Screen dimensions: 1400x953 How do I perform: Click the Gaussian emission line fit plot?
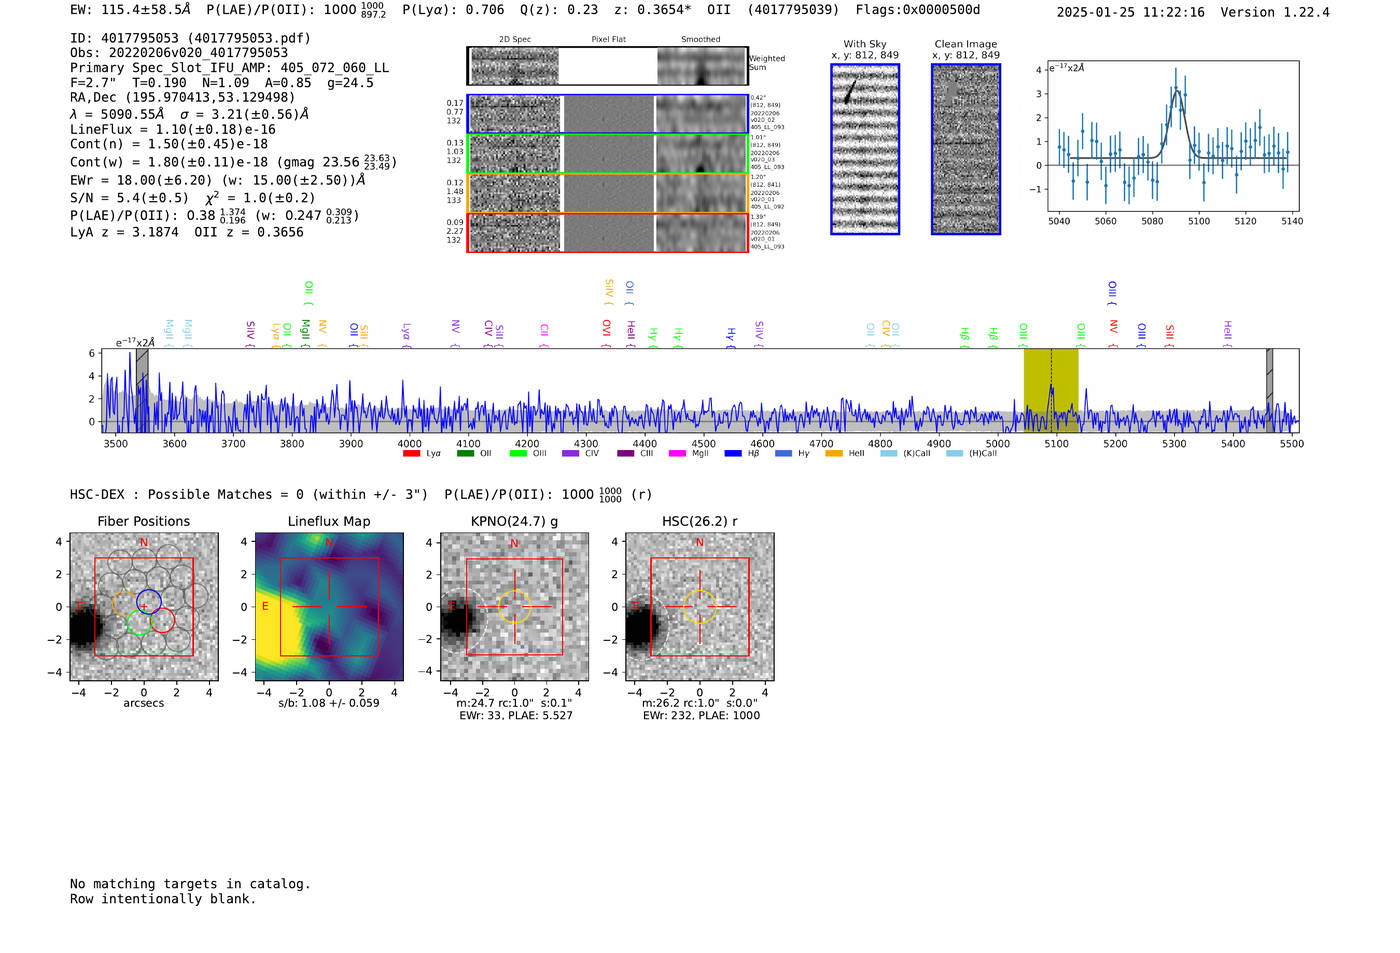(x=1173, y=136)
